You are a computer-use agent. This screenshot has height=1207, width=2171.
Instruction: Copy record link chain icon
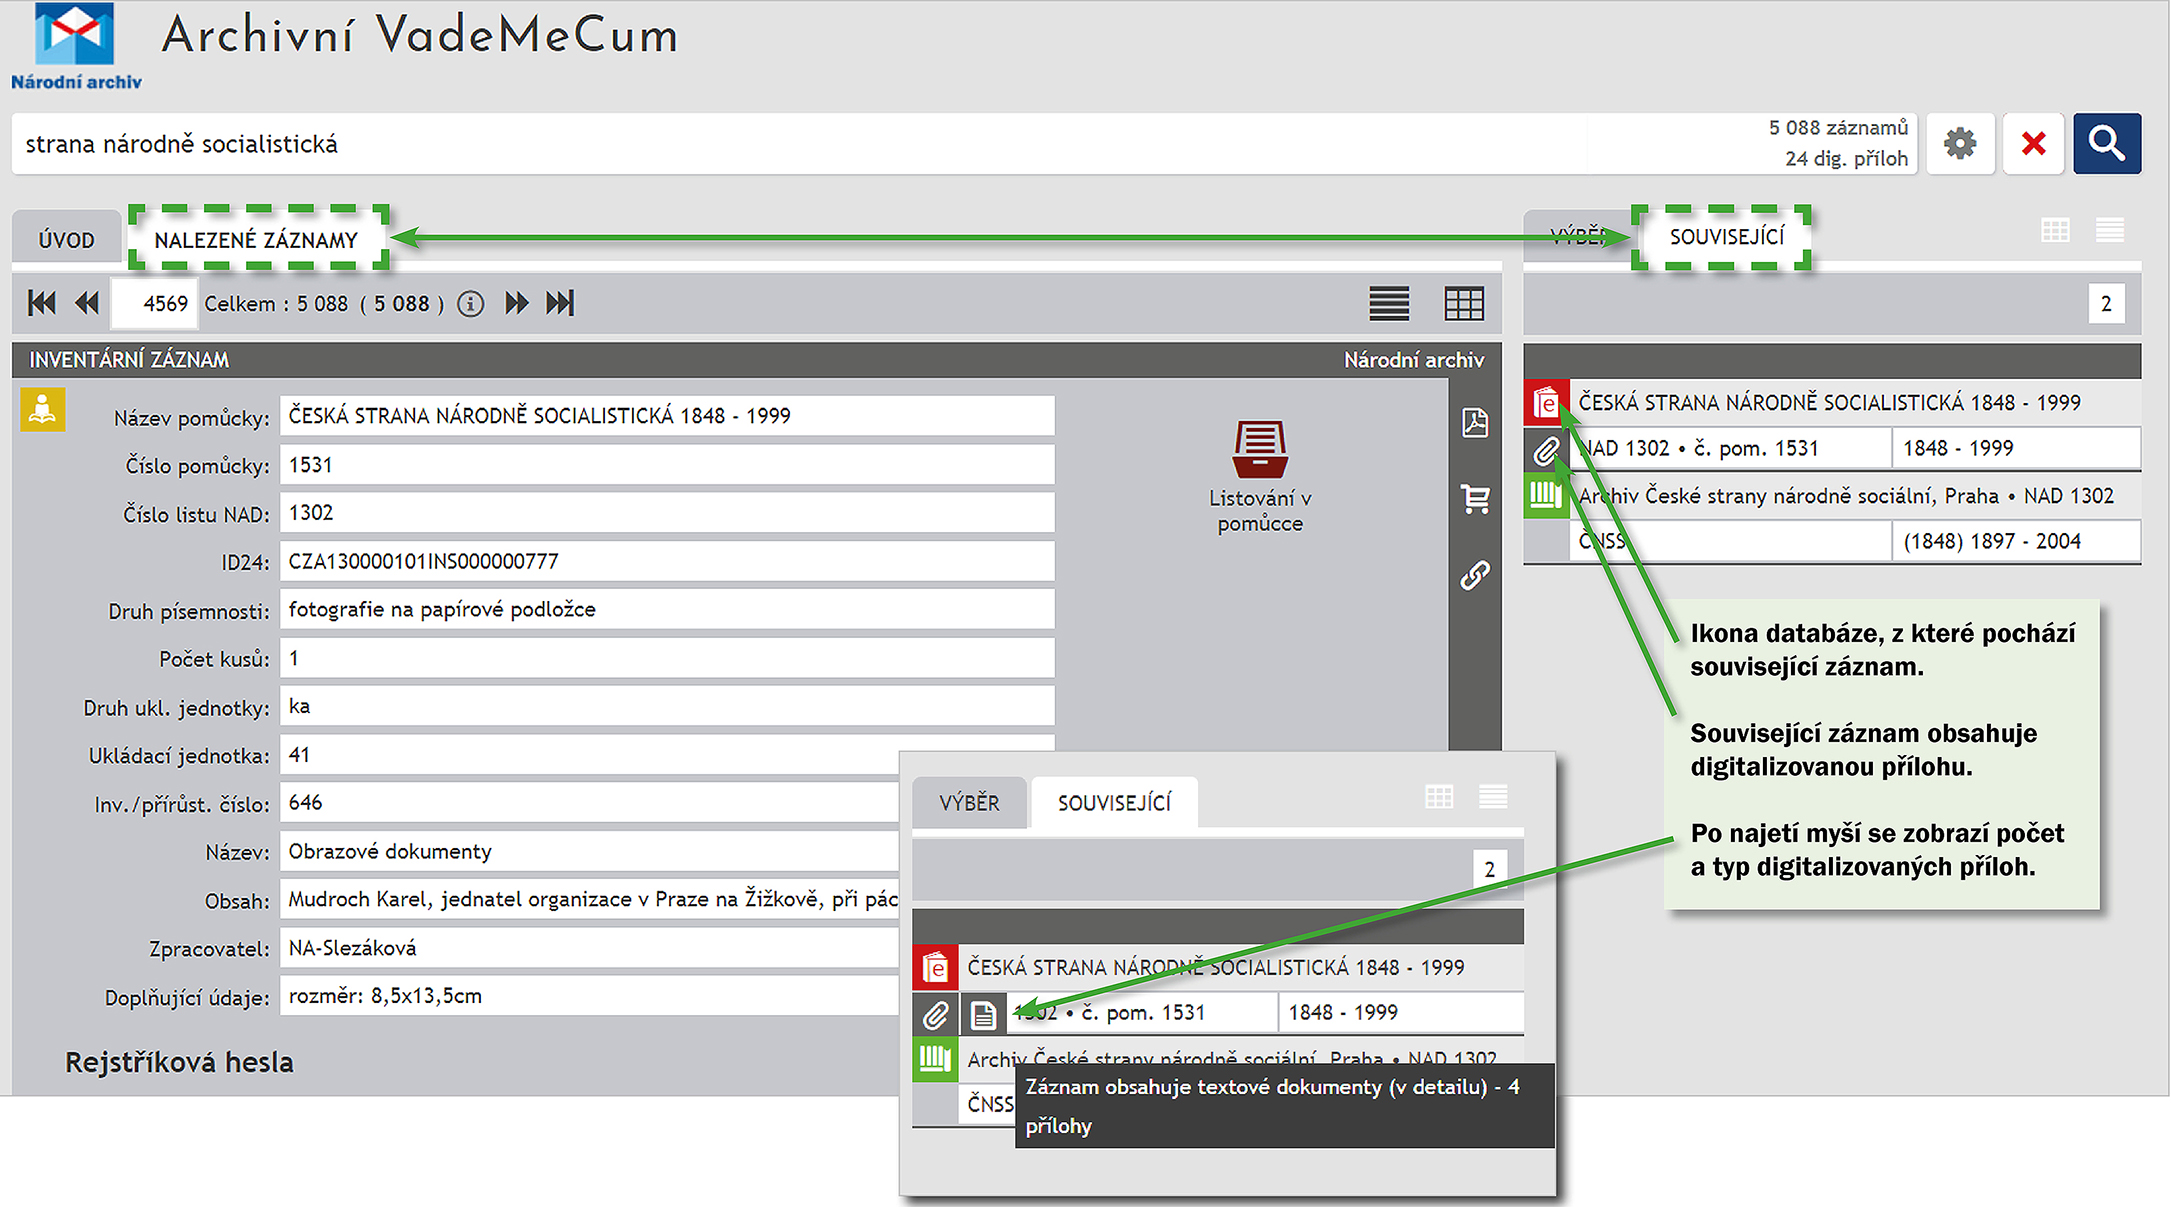1475,575
